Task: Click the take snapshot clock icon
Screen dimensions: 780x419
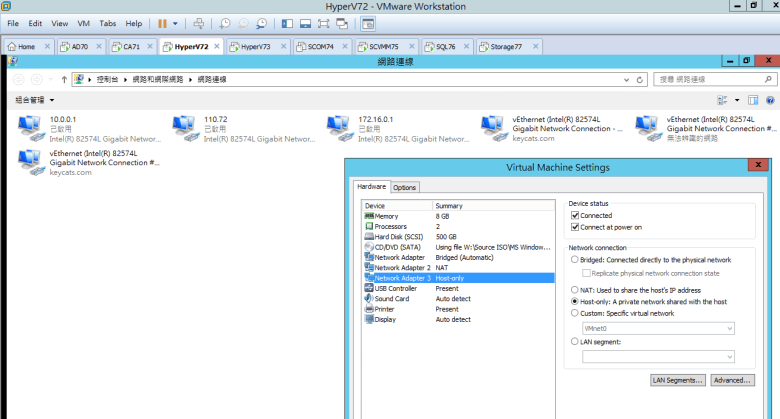Action: pos(225,22)
